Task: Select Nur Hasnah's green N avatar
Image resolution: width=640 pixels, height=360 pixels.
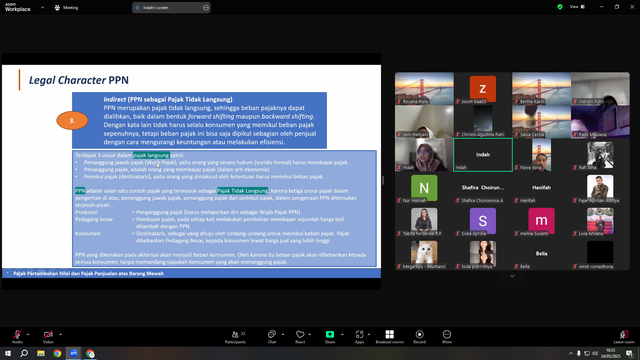Action: pos(424,188)
